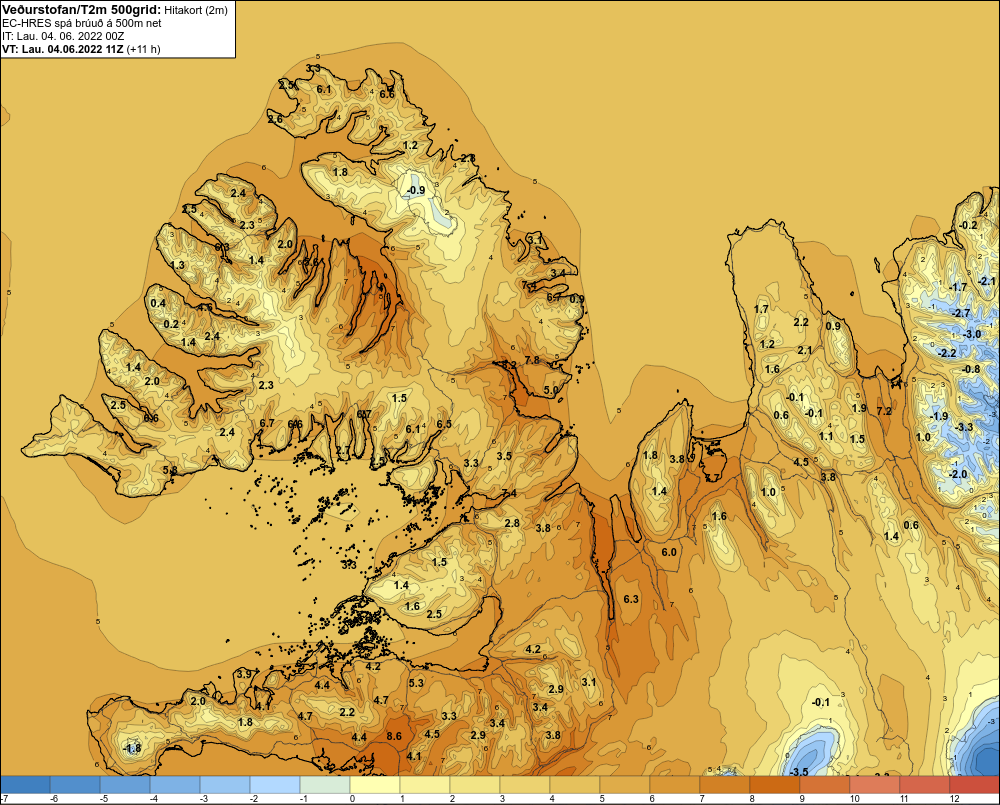
Task: Click the '(+11 h)' forecast offset text
Action: [x=143, y=49]
